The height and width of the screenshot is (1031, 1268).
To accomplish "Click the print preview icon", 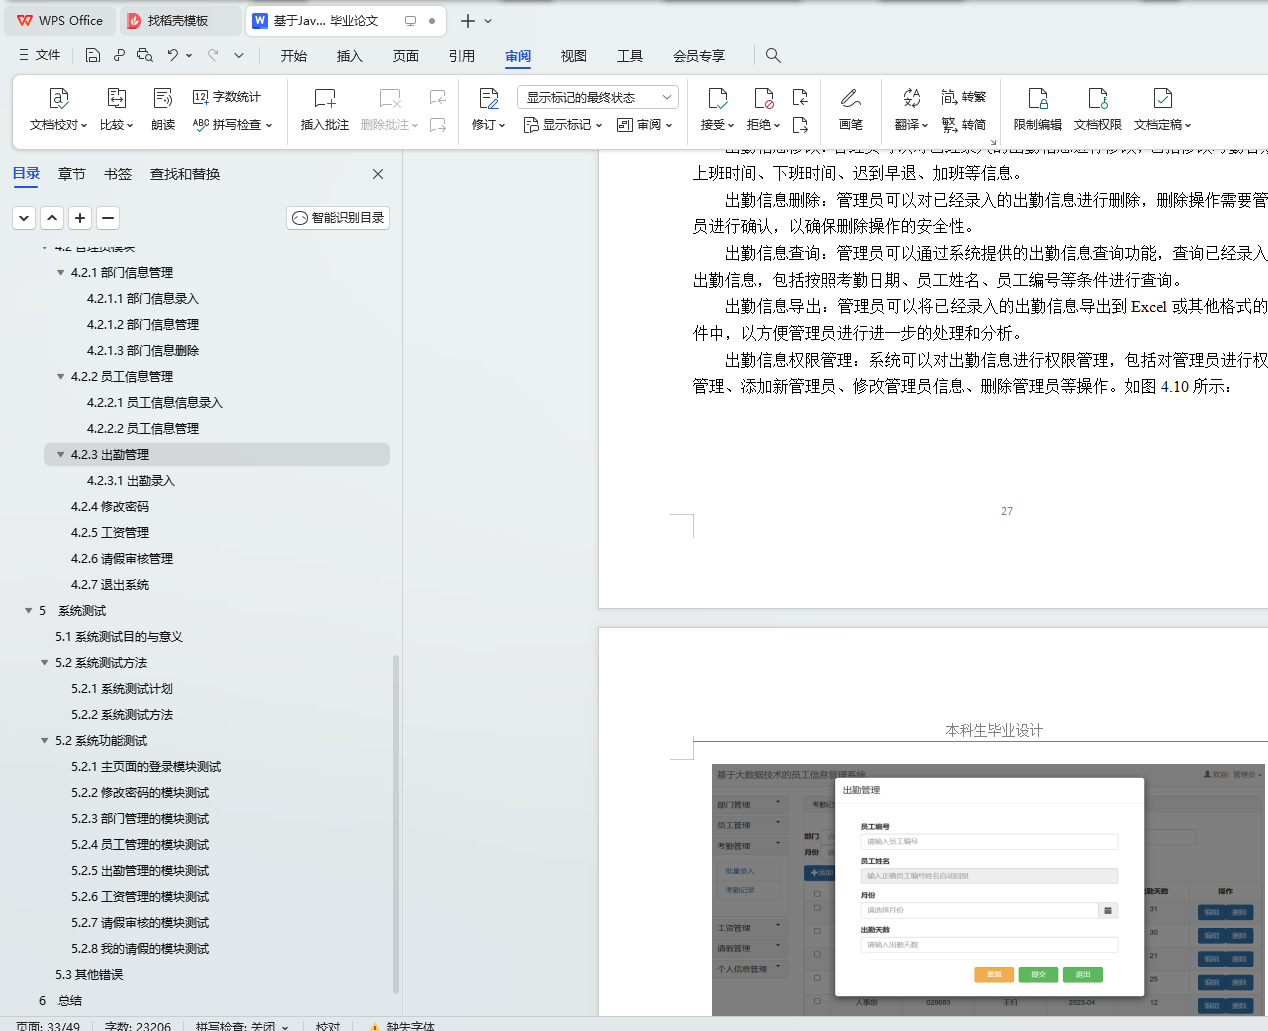I will 145,55.
